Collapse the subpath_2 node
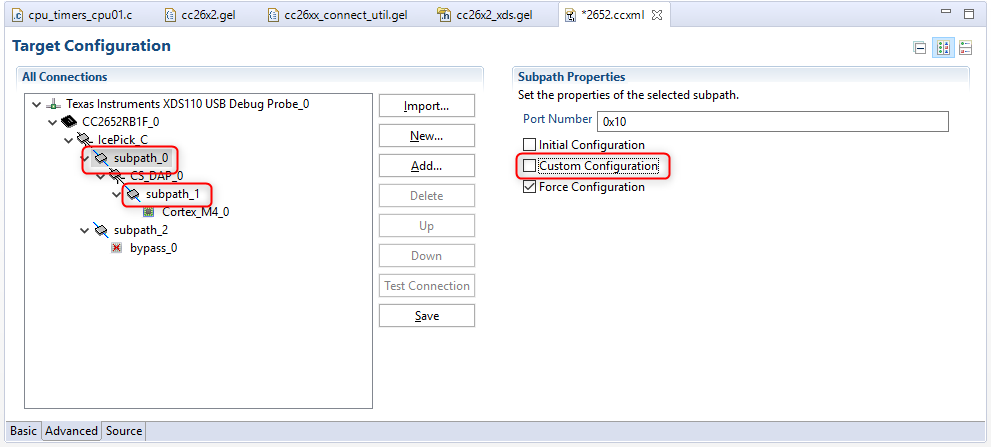 click(x=85, y=230)
